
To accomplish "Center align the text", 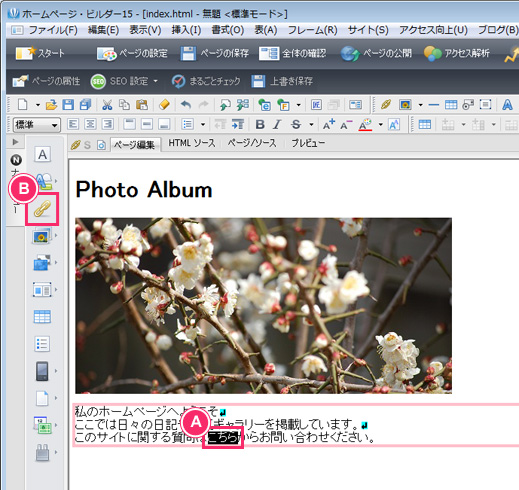I will click(x=90, y=125).
